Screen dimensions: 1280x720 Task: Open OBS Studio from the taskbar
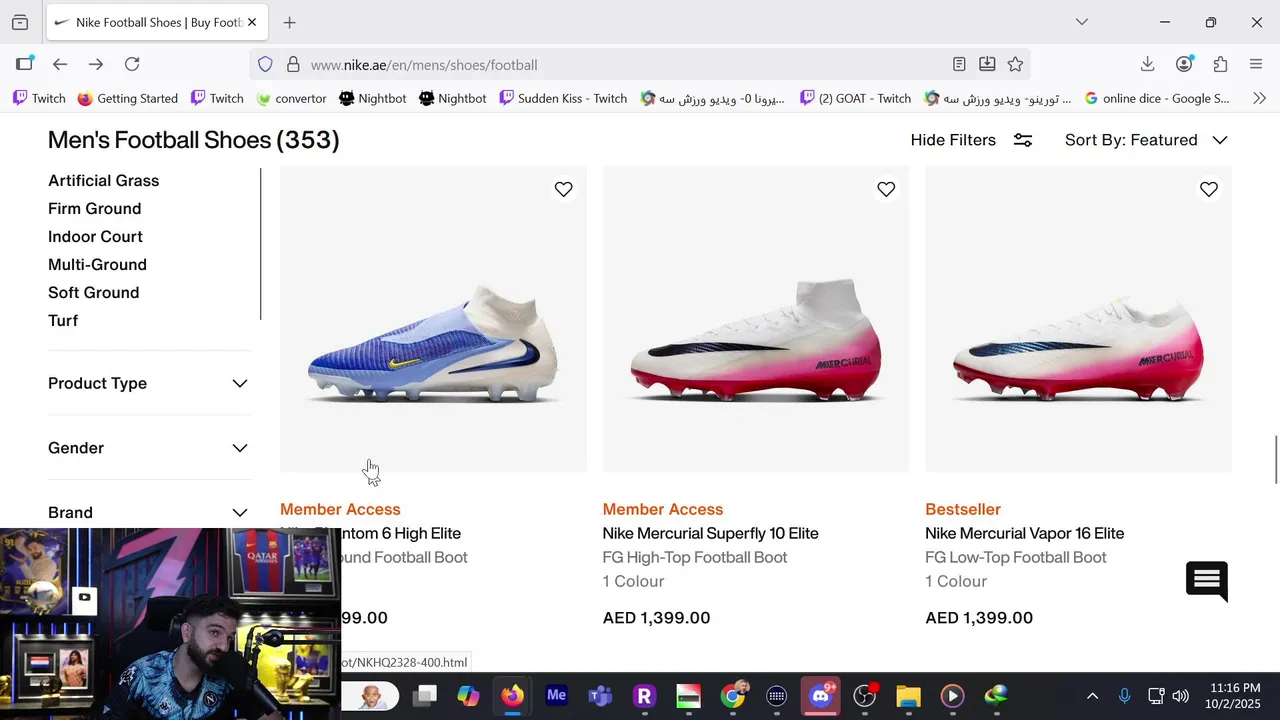click(865, 695)
